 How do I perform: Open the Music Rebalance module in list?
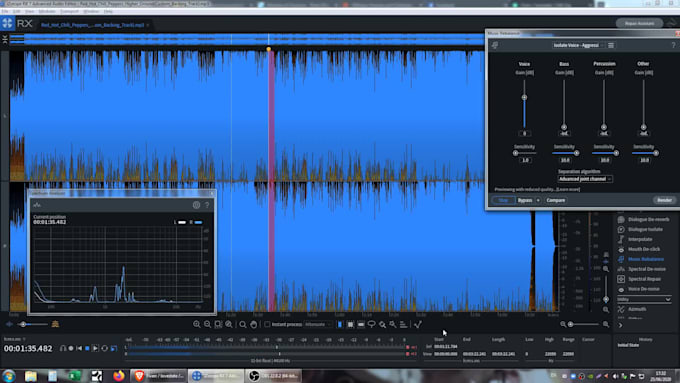pos(640,259)
